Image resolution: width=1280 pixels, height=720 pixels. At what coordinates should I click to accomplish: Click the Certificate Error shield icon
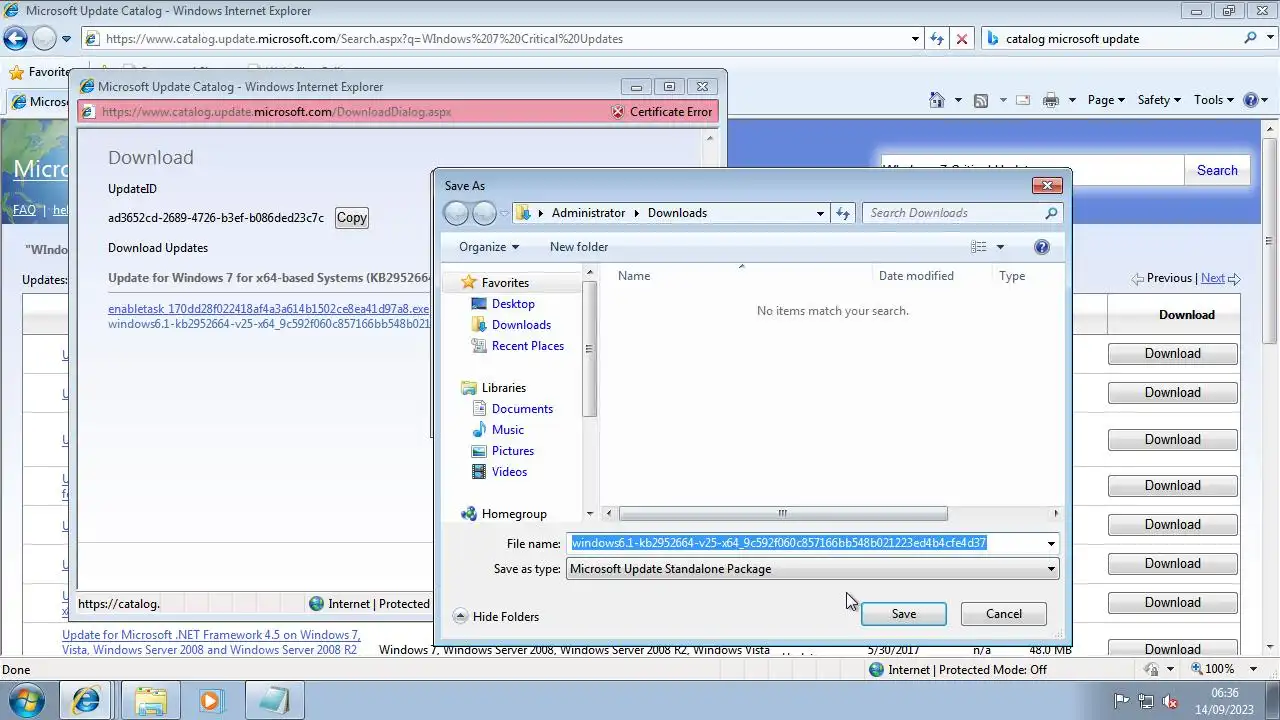[x=618, y=112]
